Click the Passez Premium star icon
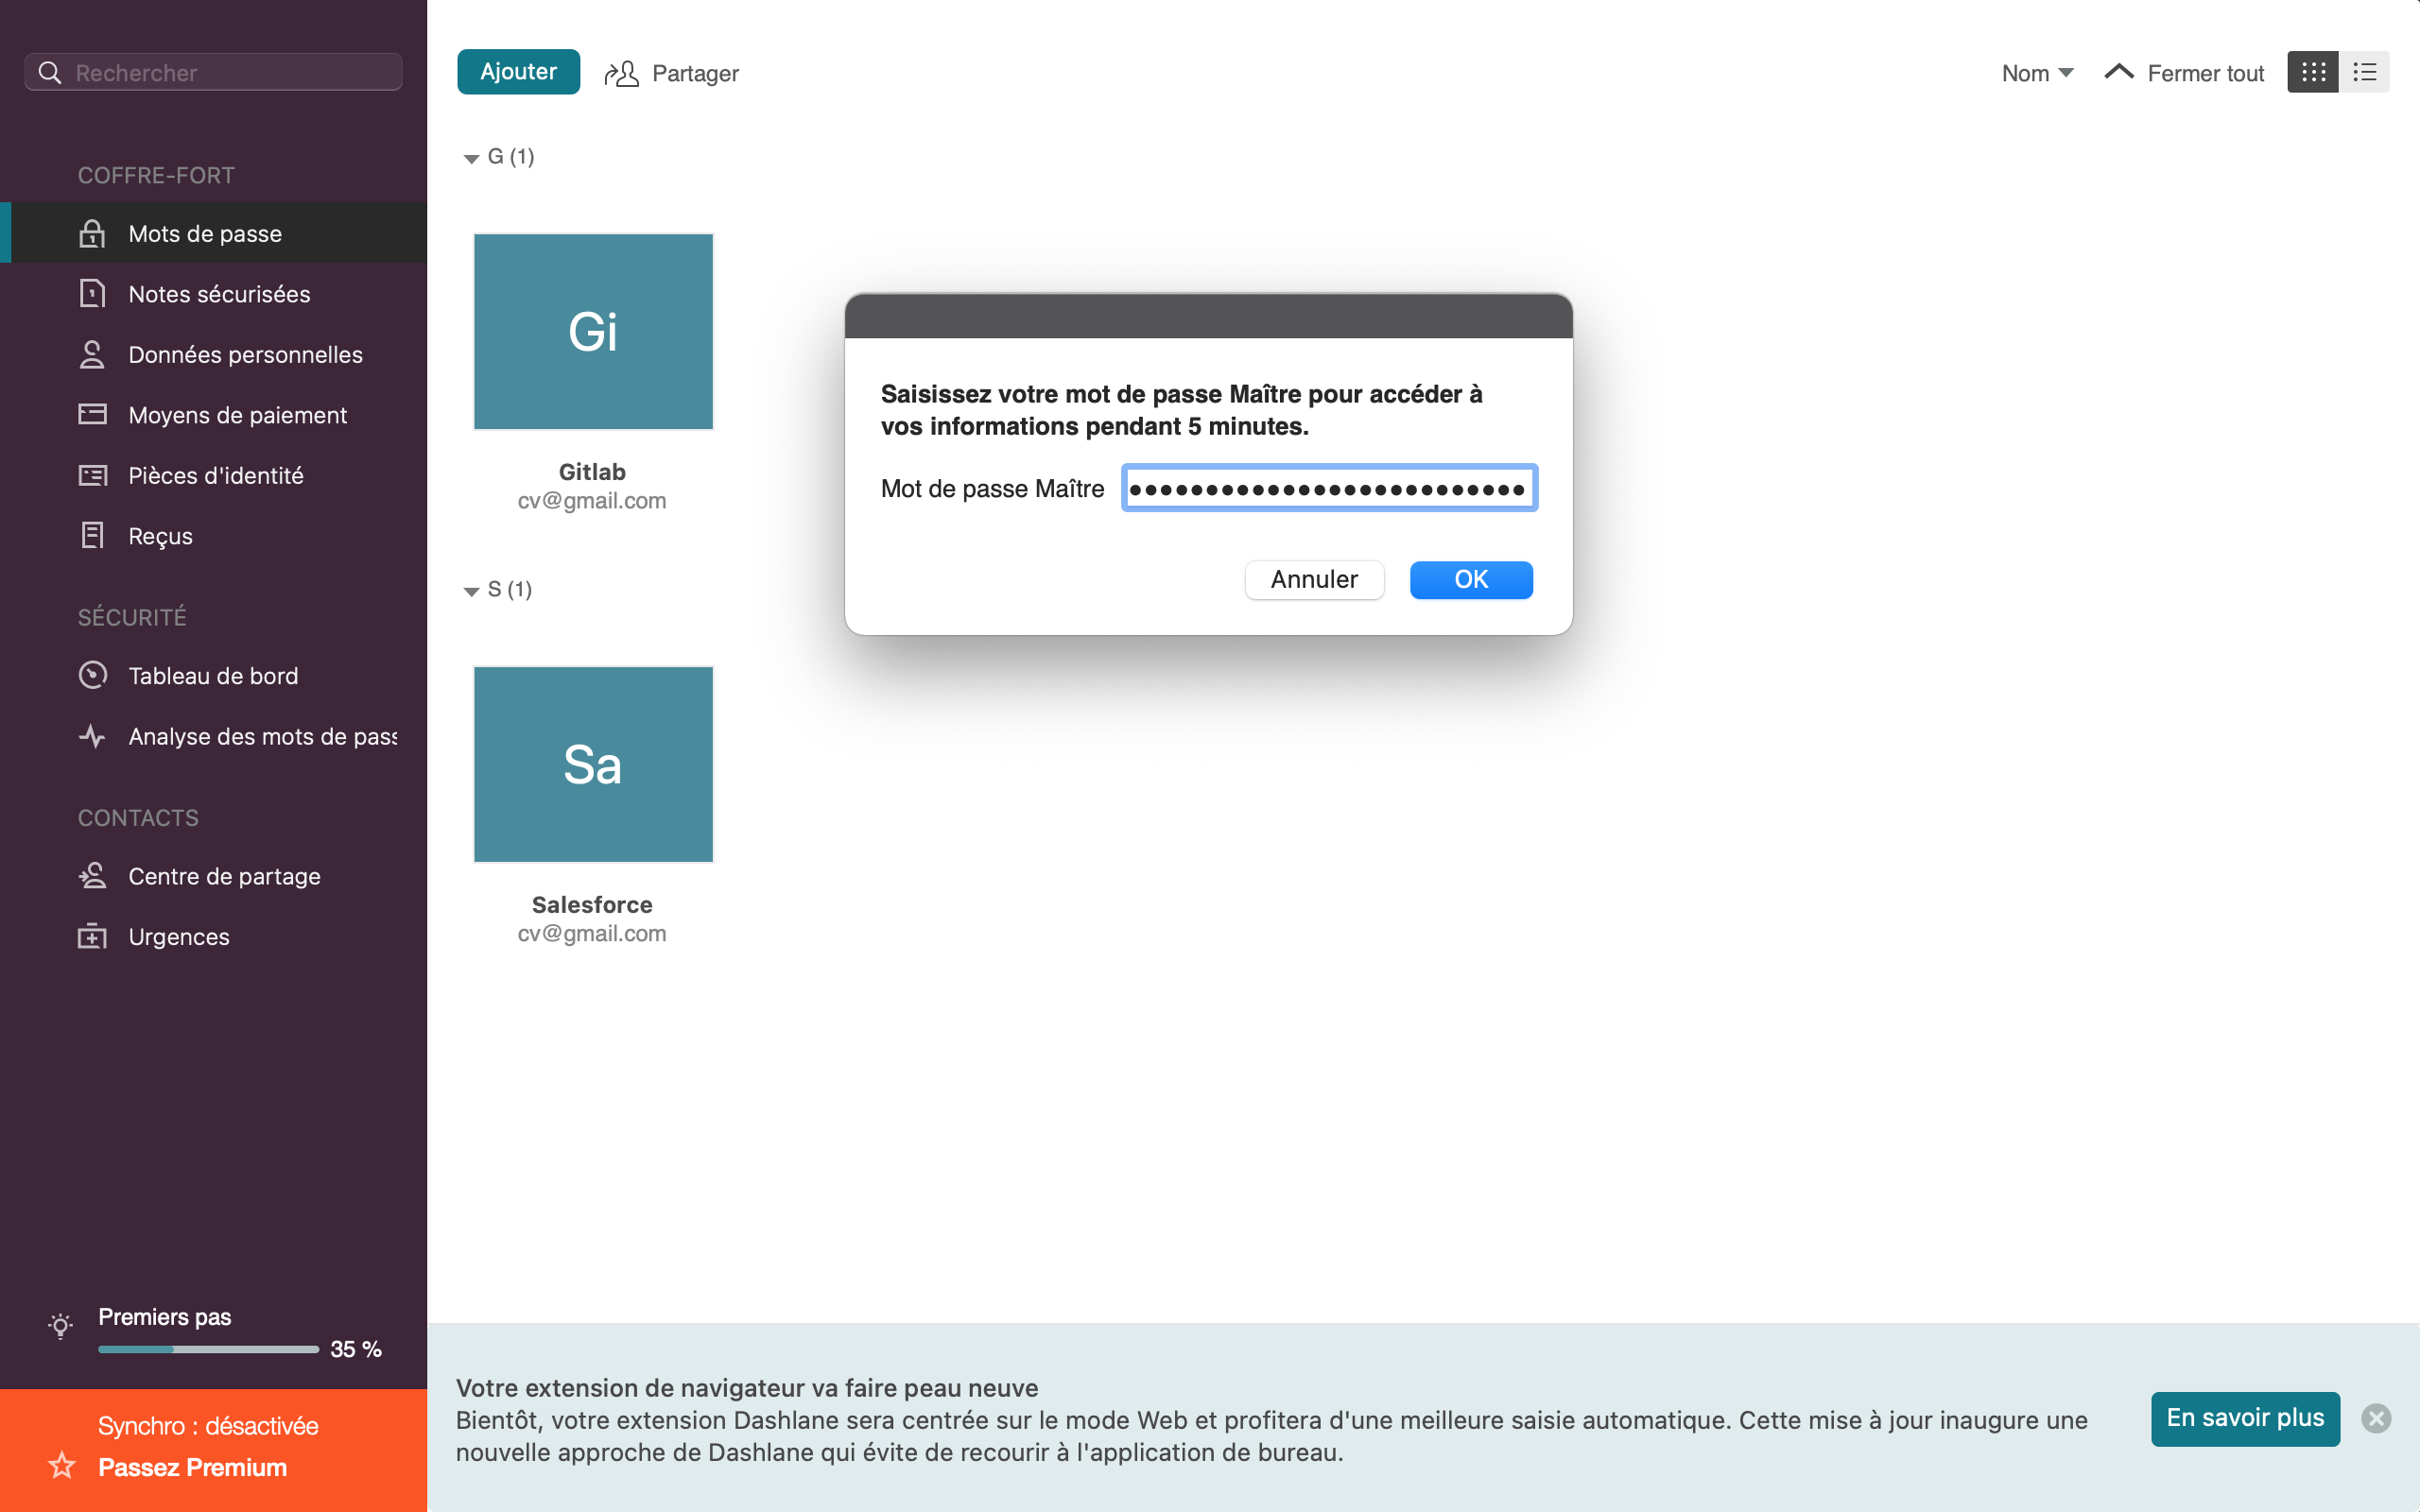The height and width of the screenshot is (1512, 2420). coord(62,1466)
